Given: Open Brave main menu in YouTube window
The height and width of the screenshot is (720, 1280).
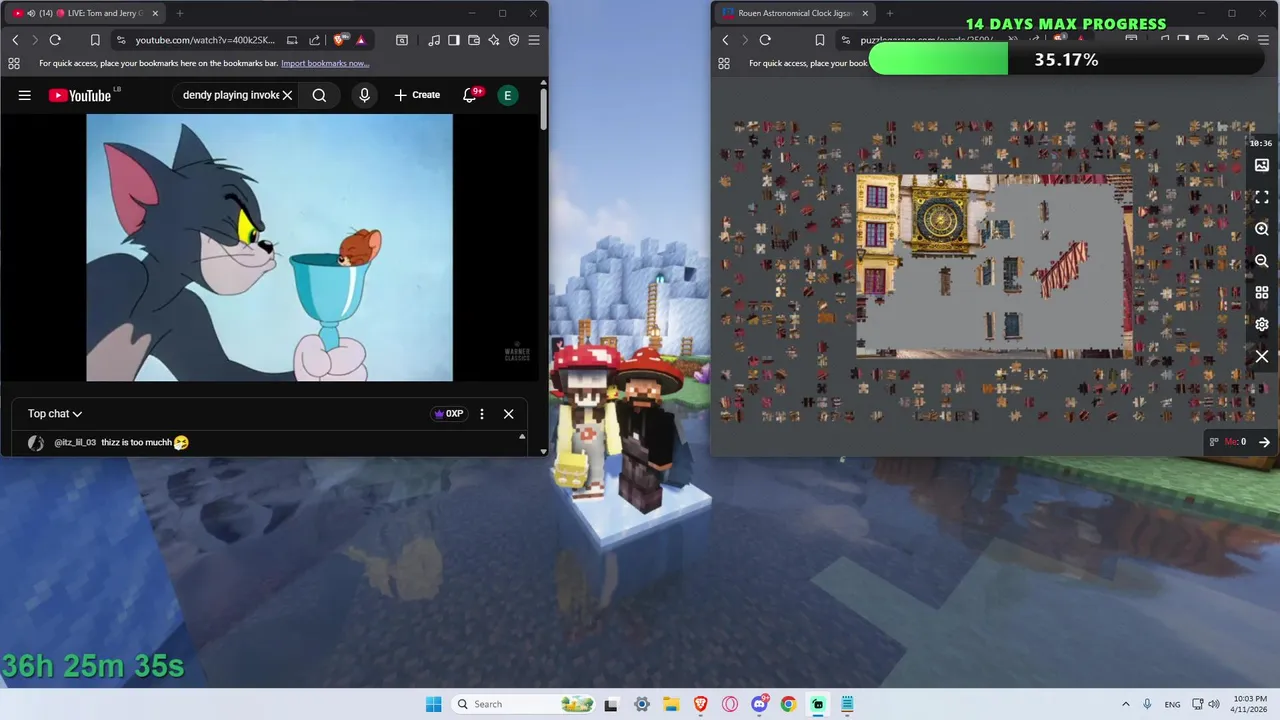Looking at the screenshot, I should [x=534, y=40].
